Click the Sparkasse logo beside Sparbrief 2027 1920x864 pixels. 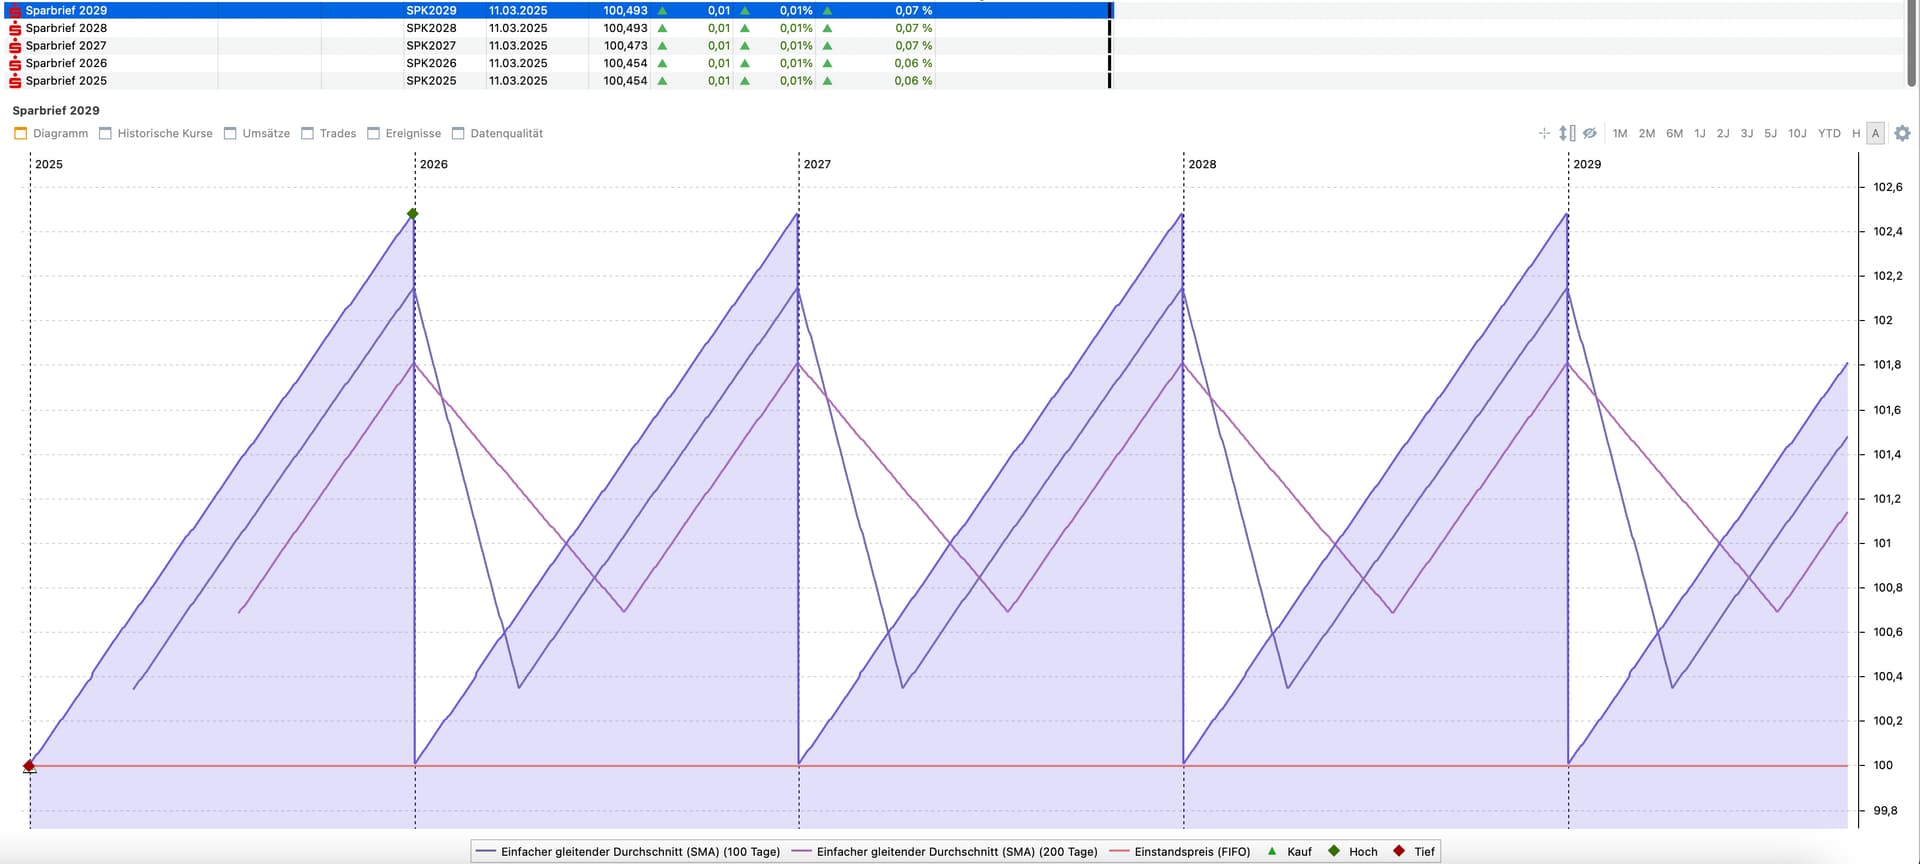(15, 46)
